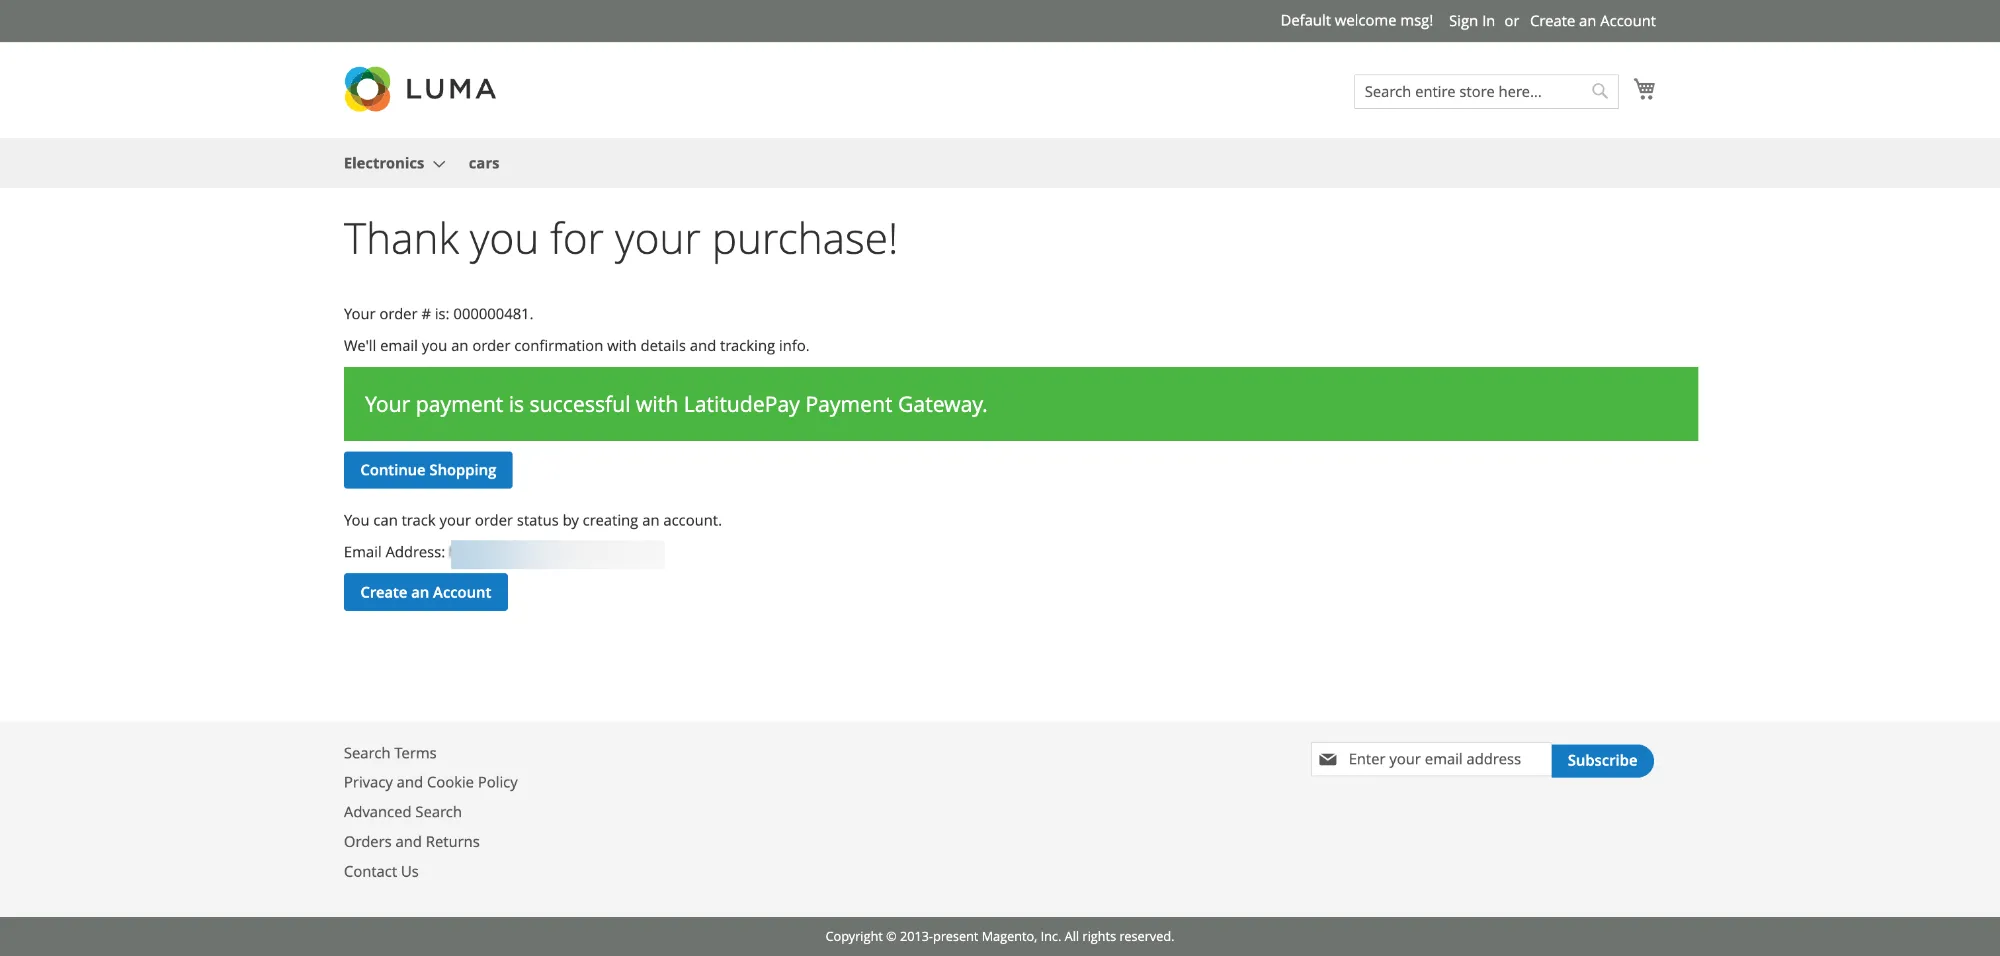This screenshot has width=2000, height=956.
Task: Click the Continue Shopping button
Action: (x=428, y=470)
